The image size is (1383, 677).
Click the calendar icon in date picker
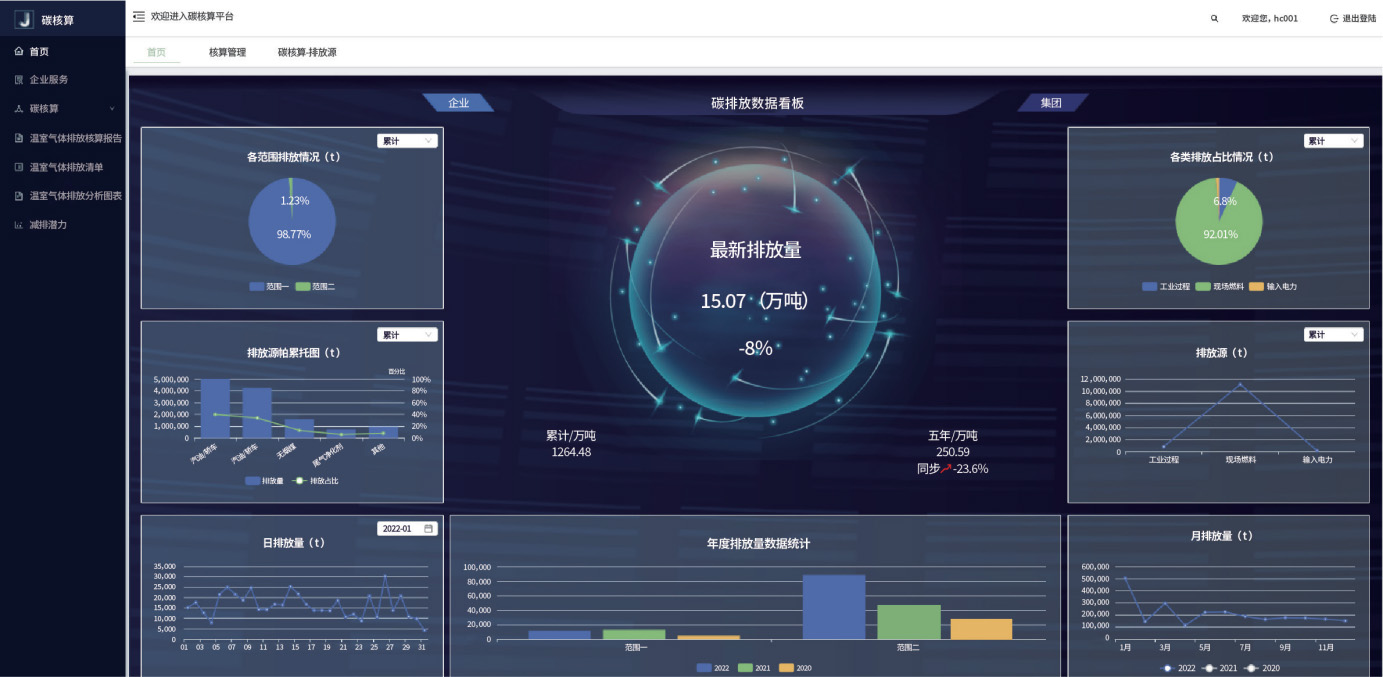click(429, 528)
